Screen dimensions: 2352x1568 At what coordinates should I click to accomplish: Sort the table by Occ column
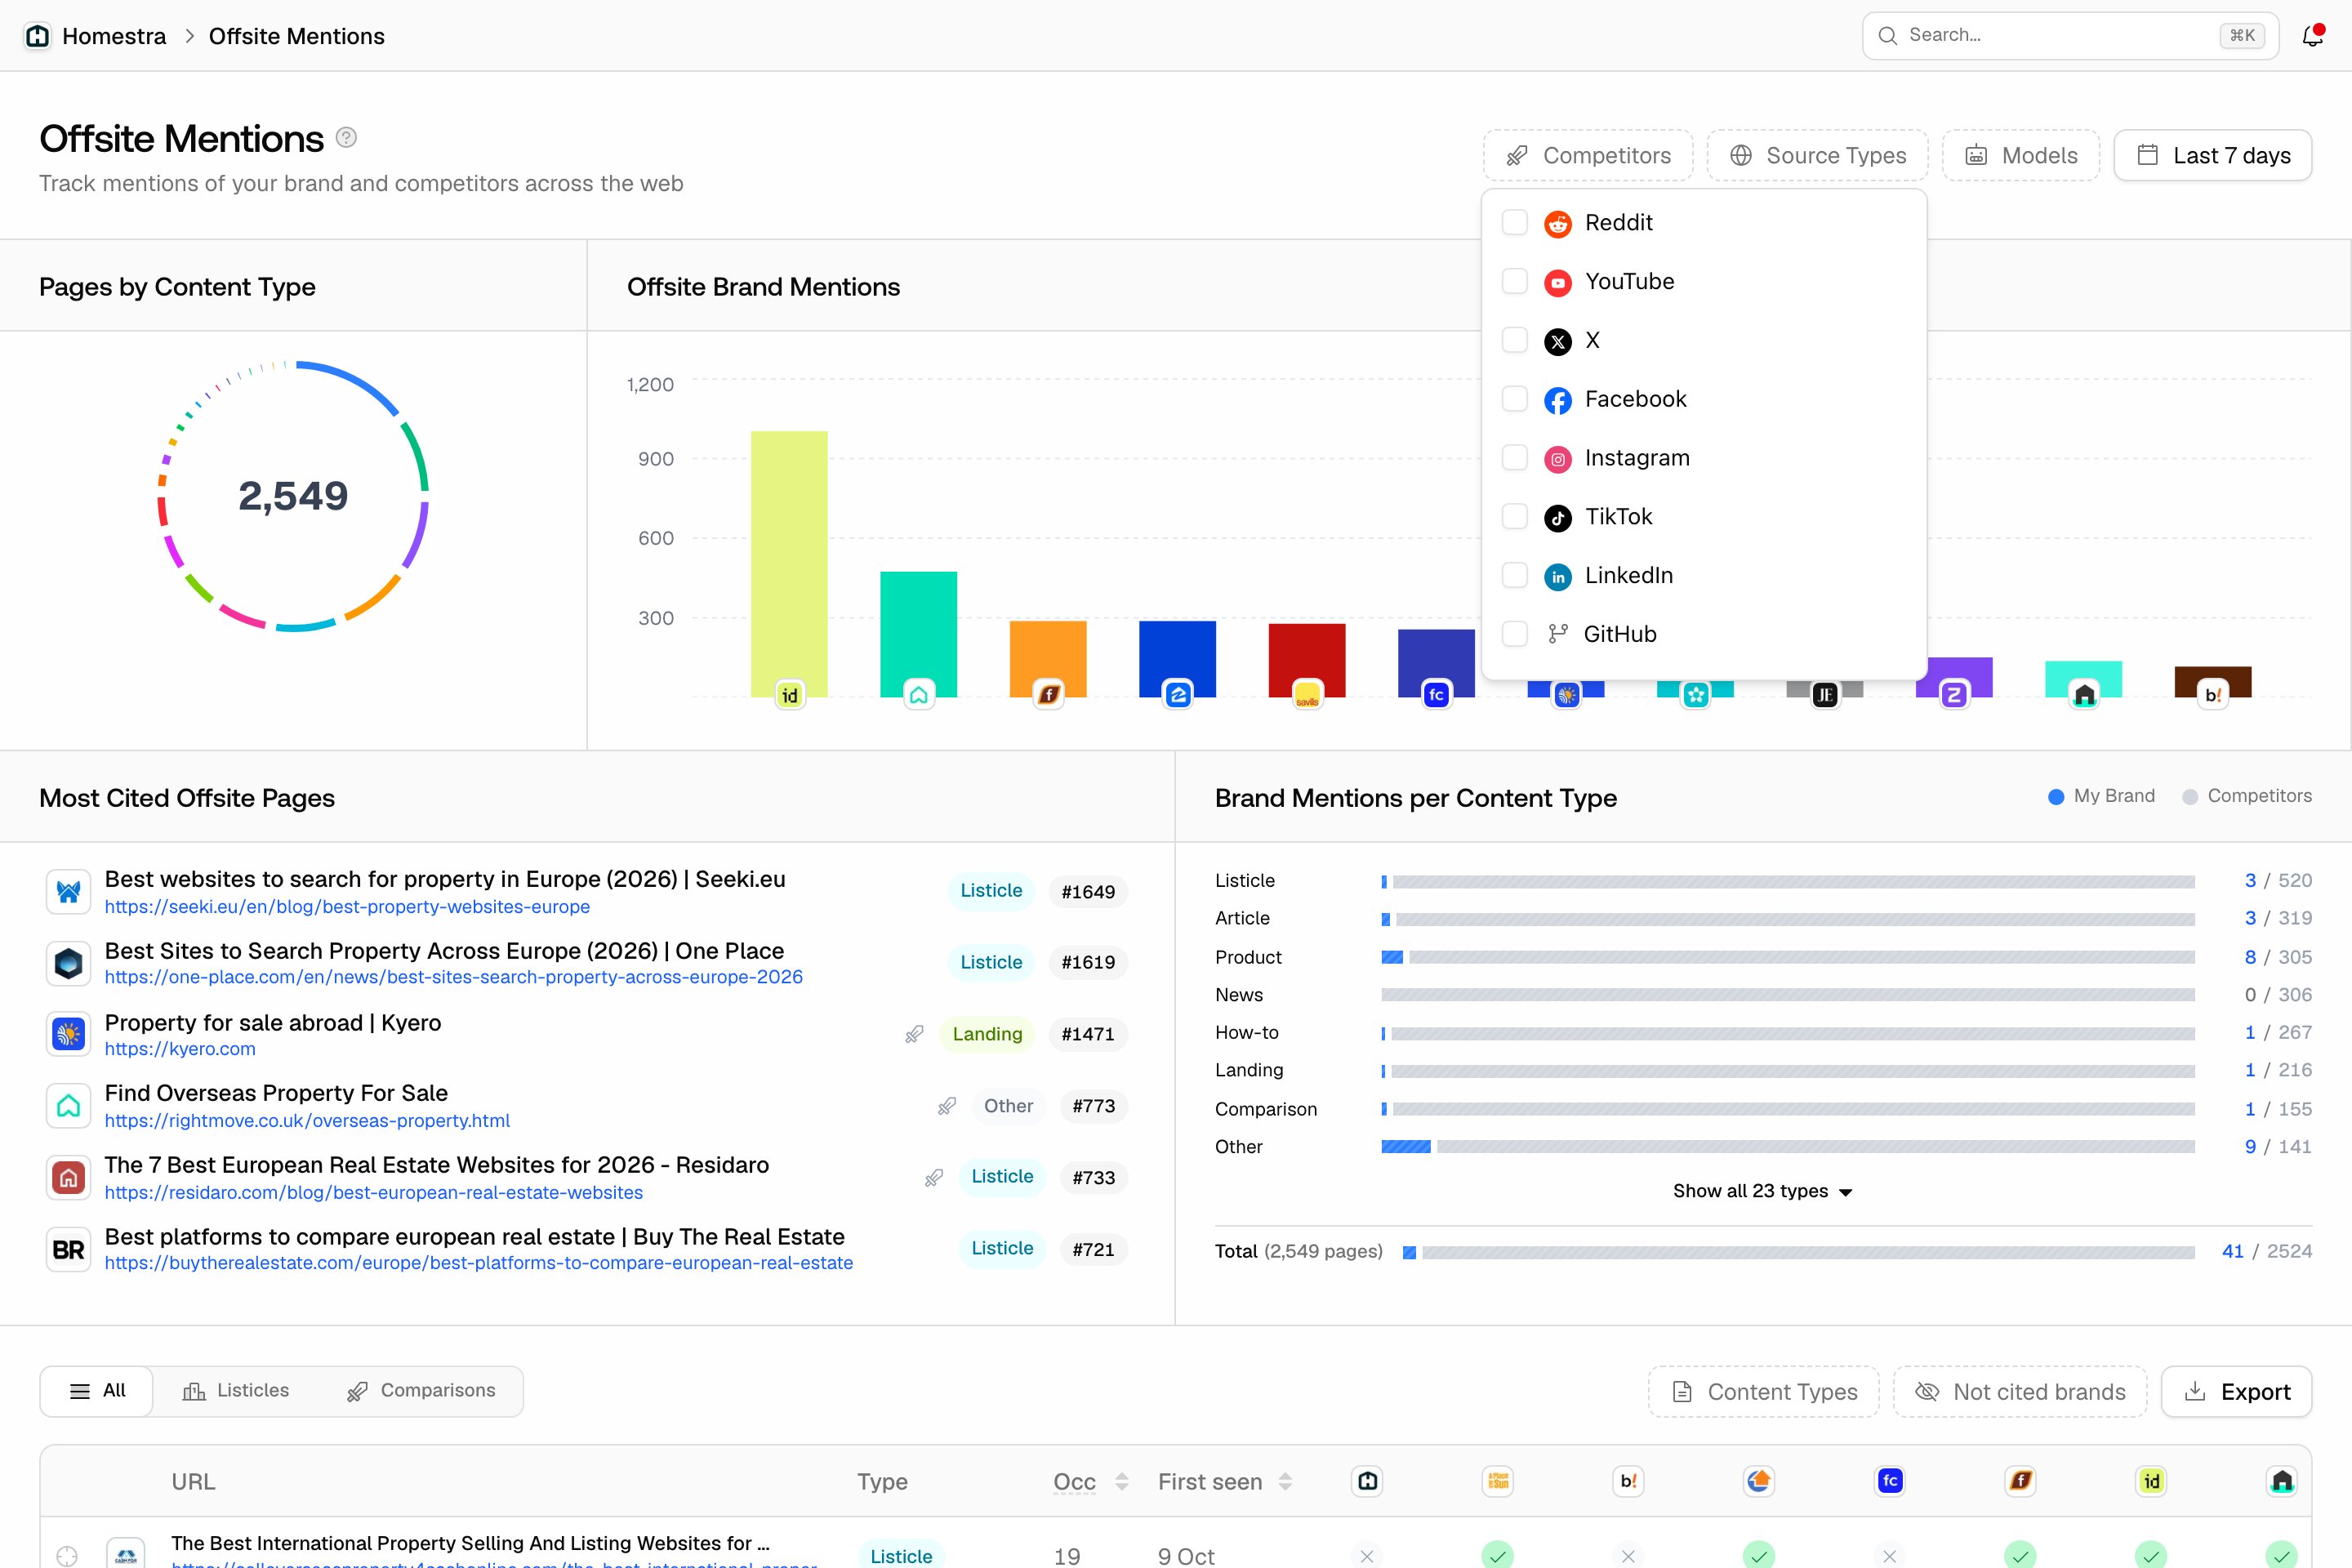pyautogui.click(x=1091, y=1482)
